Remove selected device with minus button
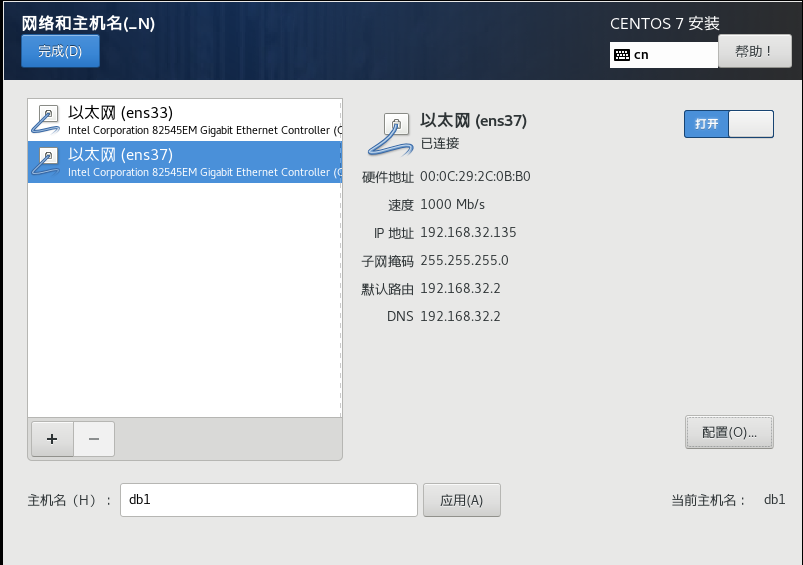Screen dimensions: 803x565 click(x=94, y=439)
